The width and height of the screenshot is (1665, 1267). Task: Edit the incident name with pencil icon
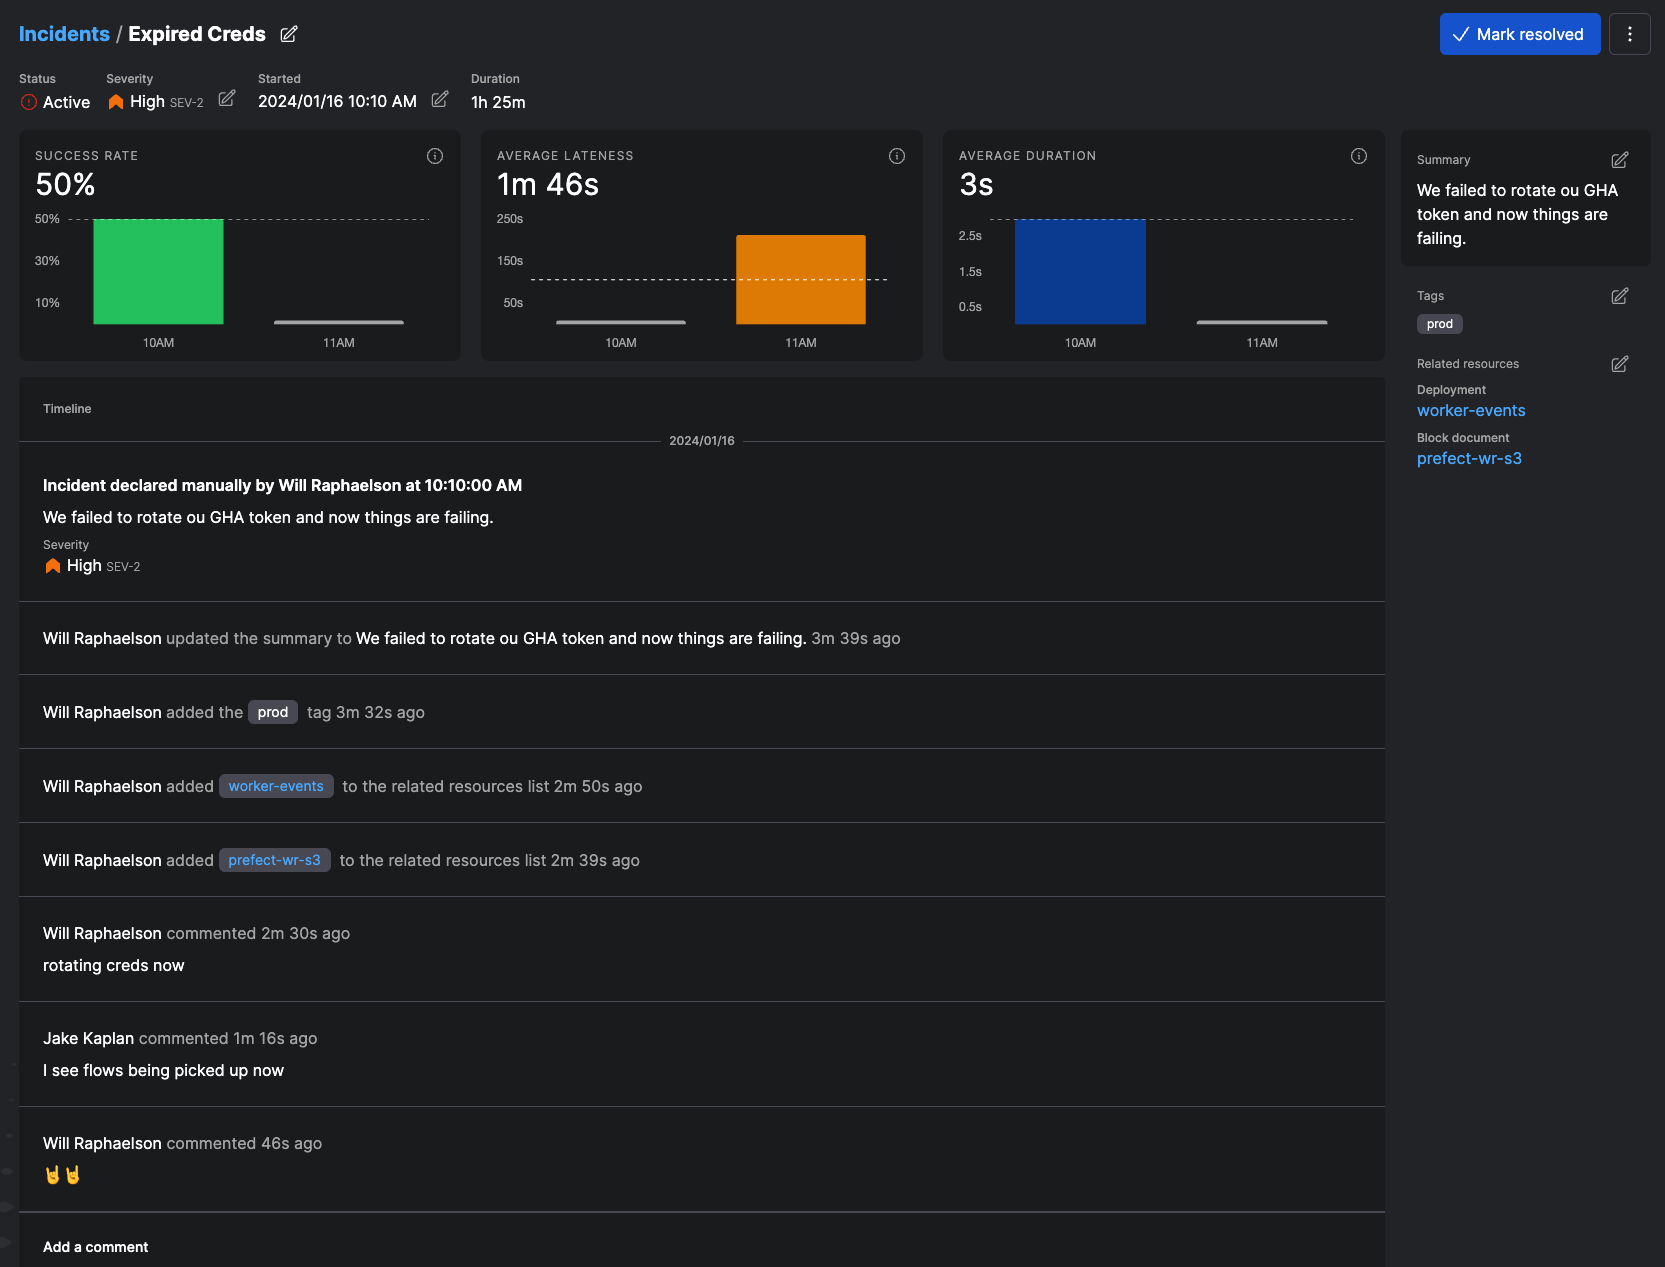pos(289,34)
